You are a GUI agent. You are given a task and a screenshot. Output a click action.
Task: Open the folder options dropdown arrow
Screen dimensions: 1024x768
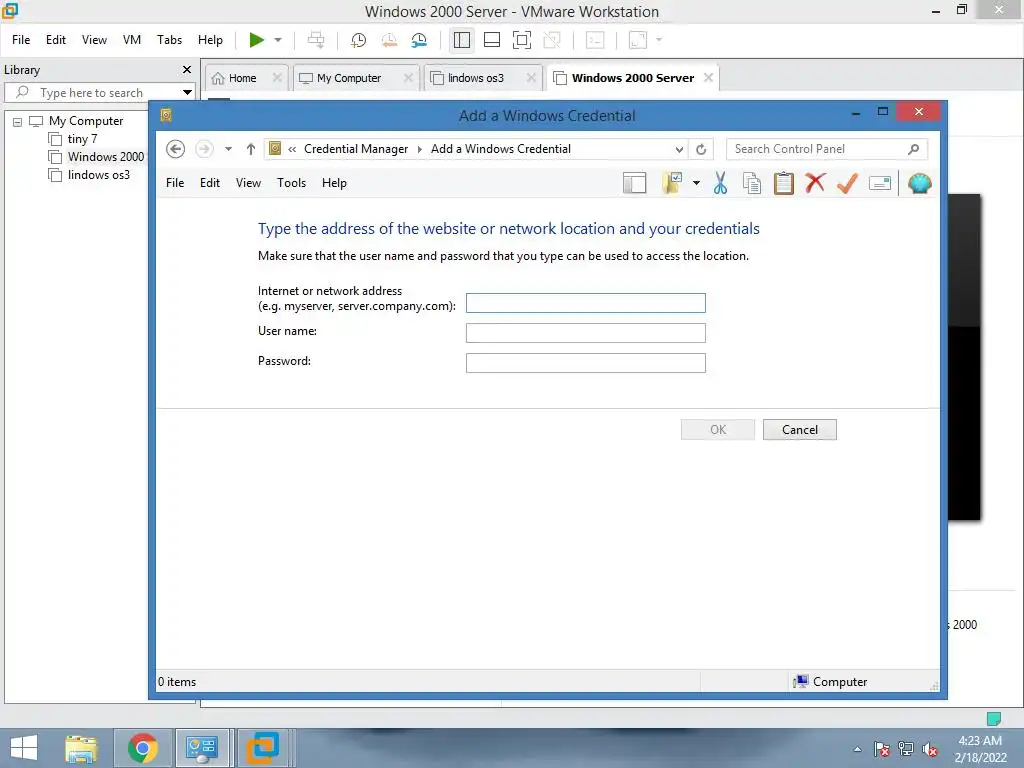(x=696, y=184)
